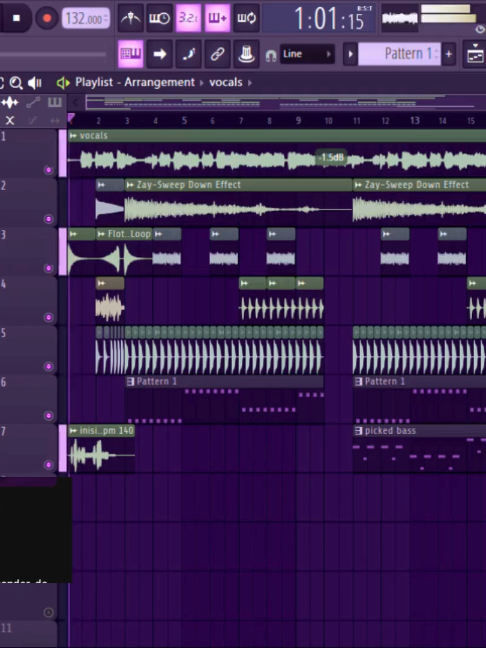
Task: Click the oscilloscope waveform display
Action: [x=399, y=18]
